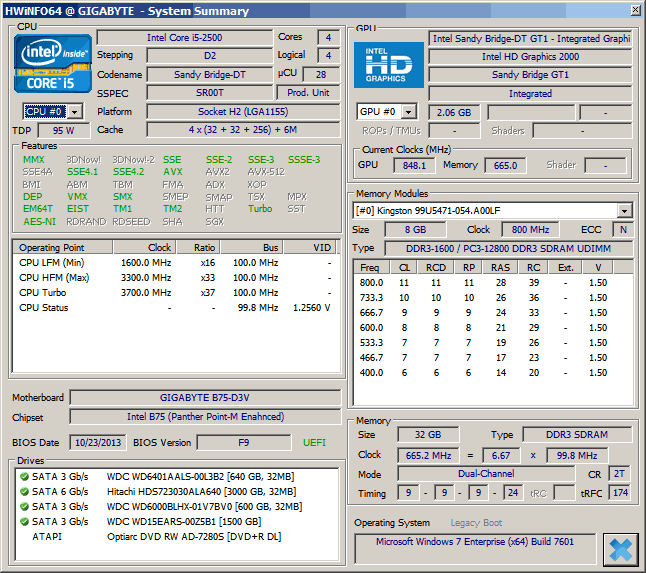
Task: Click the Socket H2 (LGA1155) platform field
Action: [x=243, y=112]
